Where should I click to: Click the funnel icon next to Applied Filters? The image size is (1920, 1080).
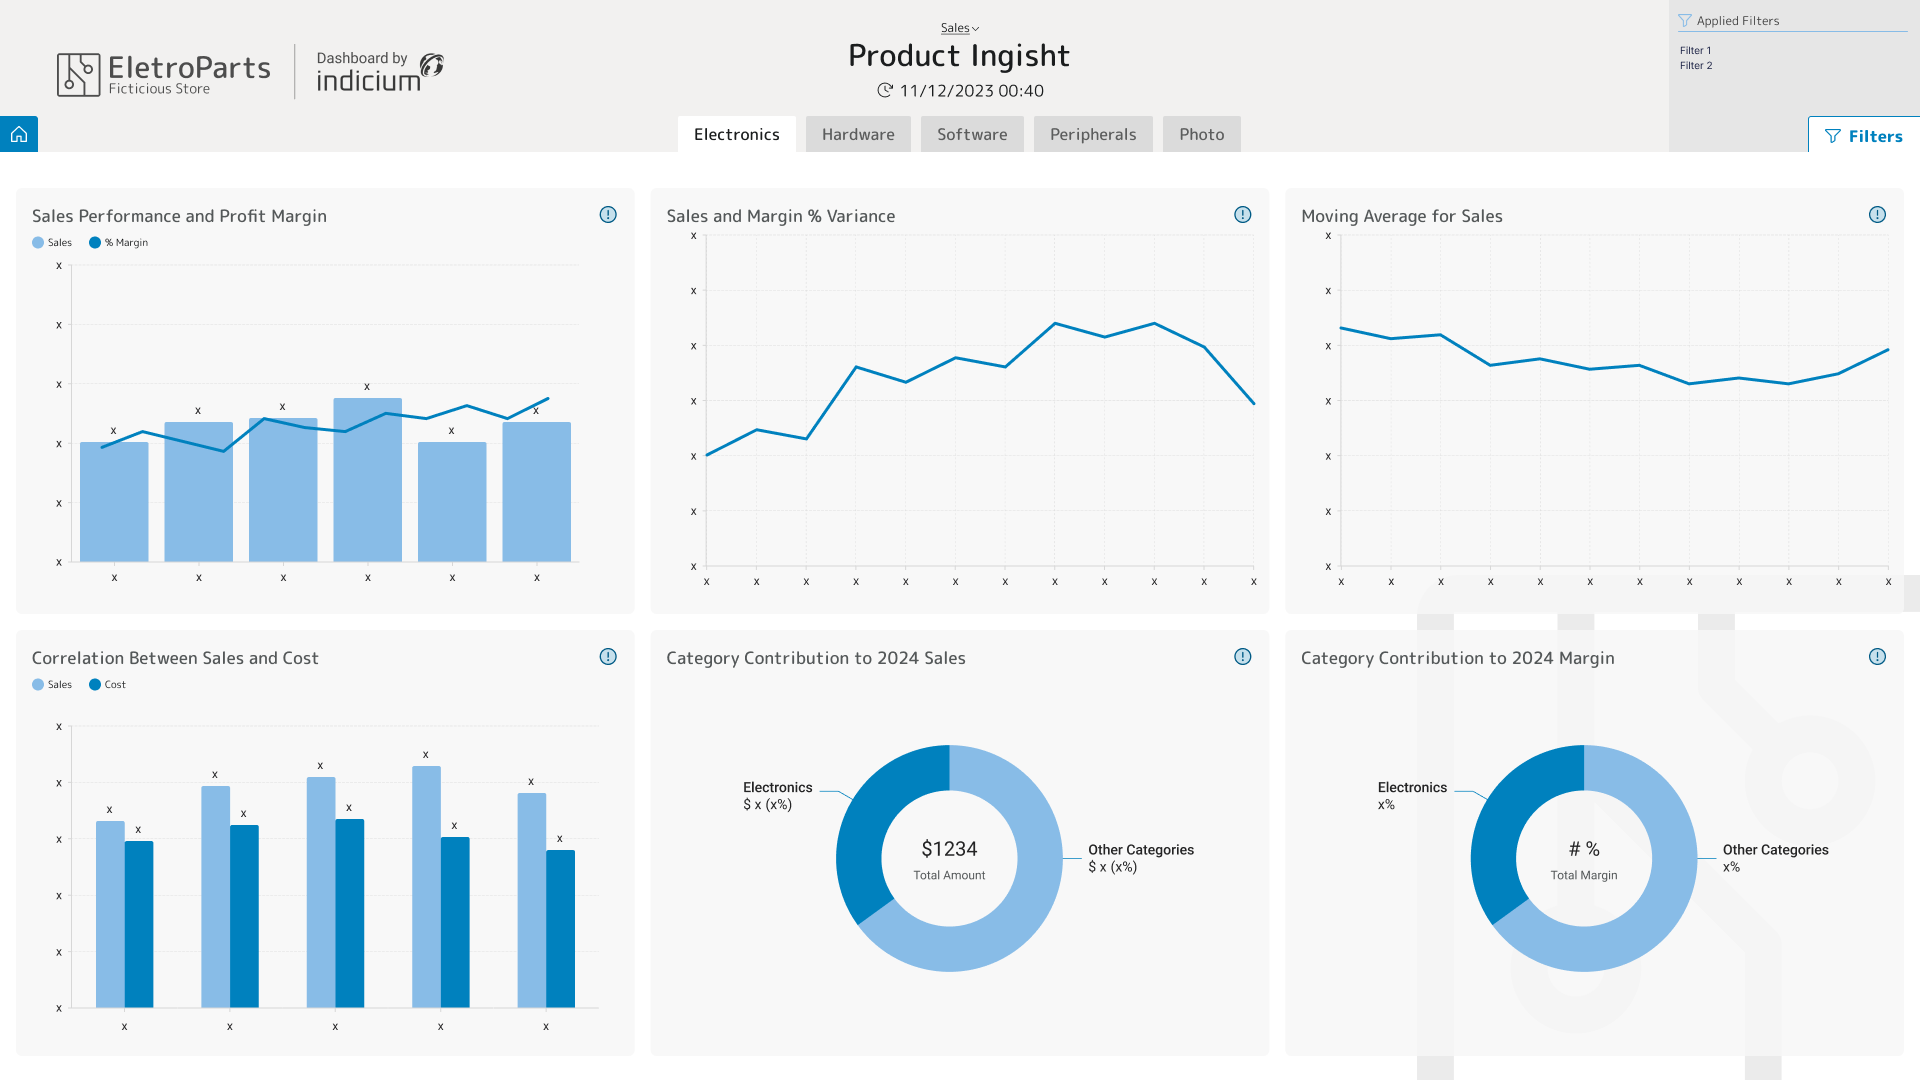pos(1685,21)
